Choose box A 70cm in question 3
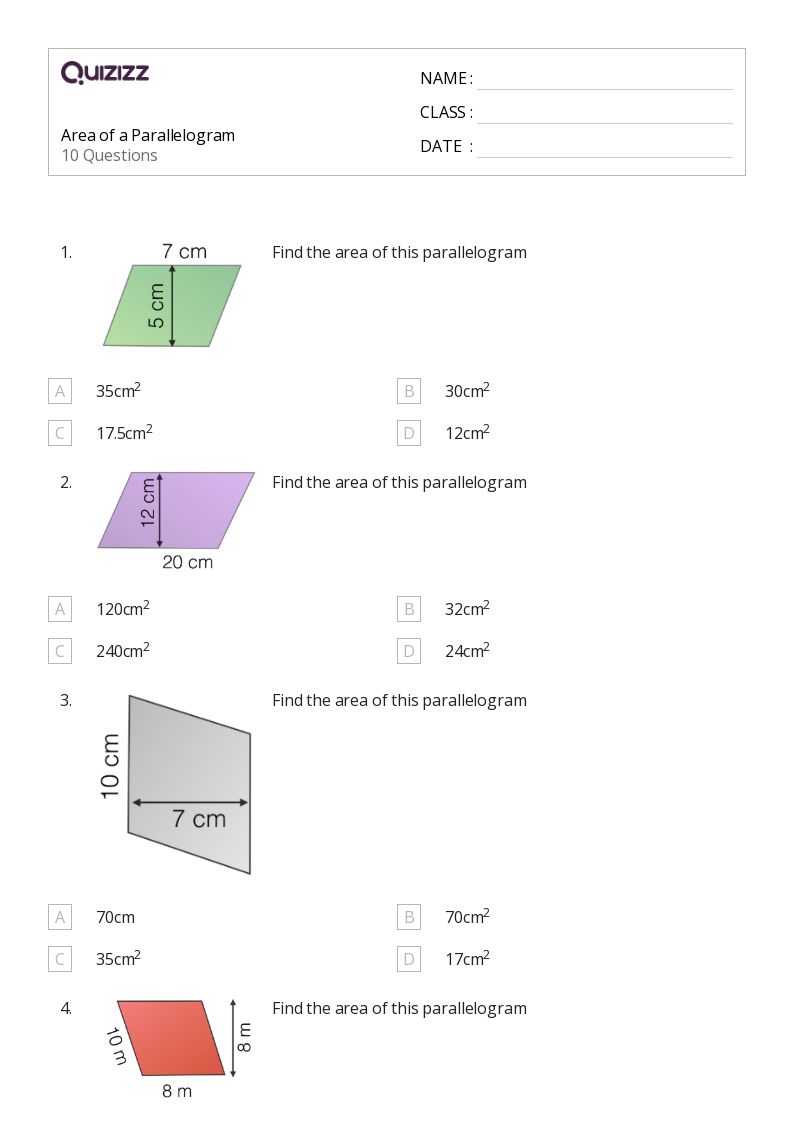Viewport: 794px width, 1123px height. pyautogui.click(x=60, y=917)
